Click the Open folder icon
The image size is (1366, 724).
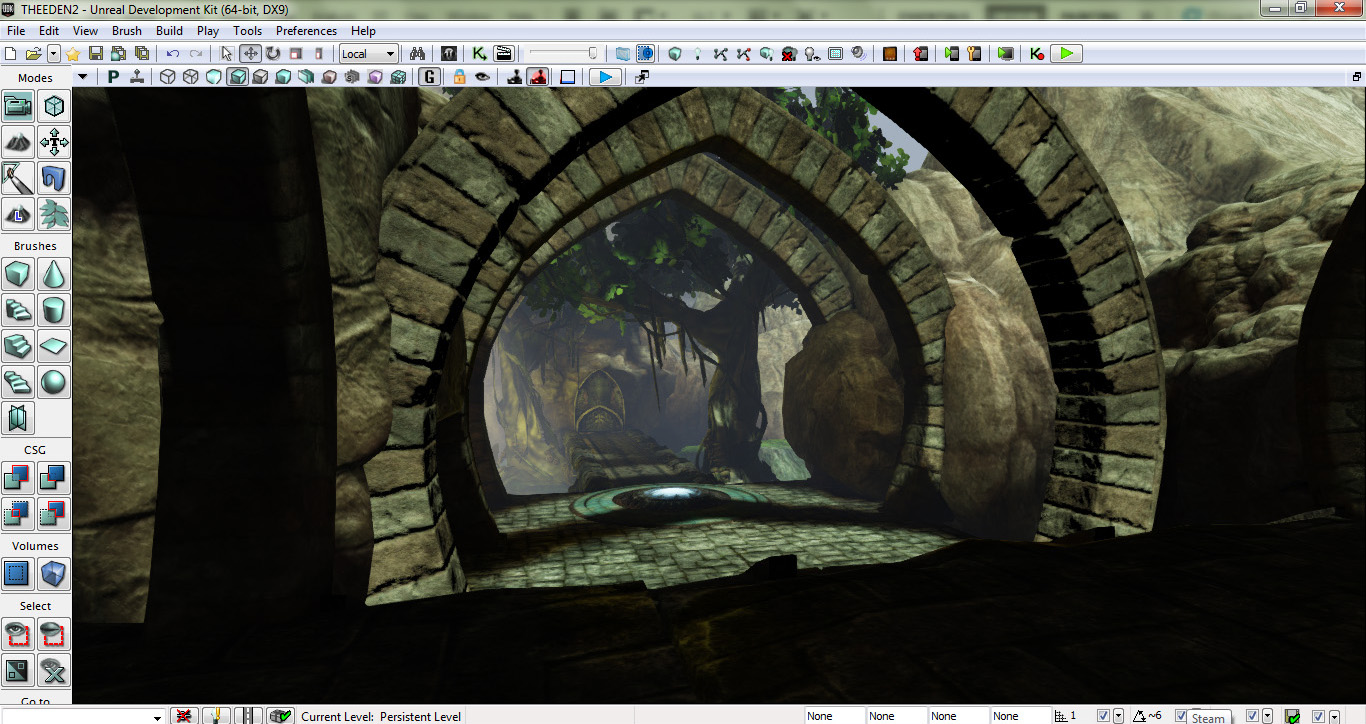click(x=33, y=54)
